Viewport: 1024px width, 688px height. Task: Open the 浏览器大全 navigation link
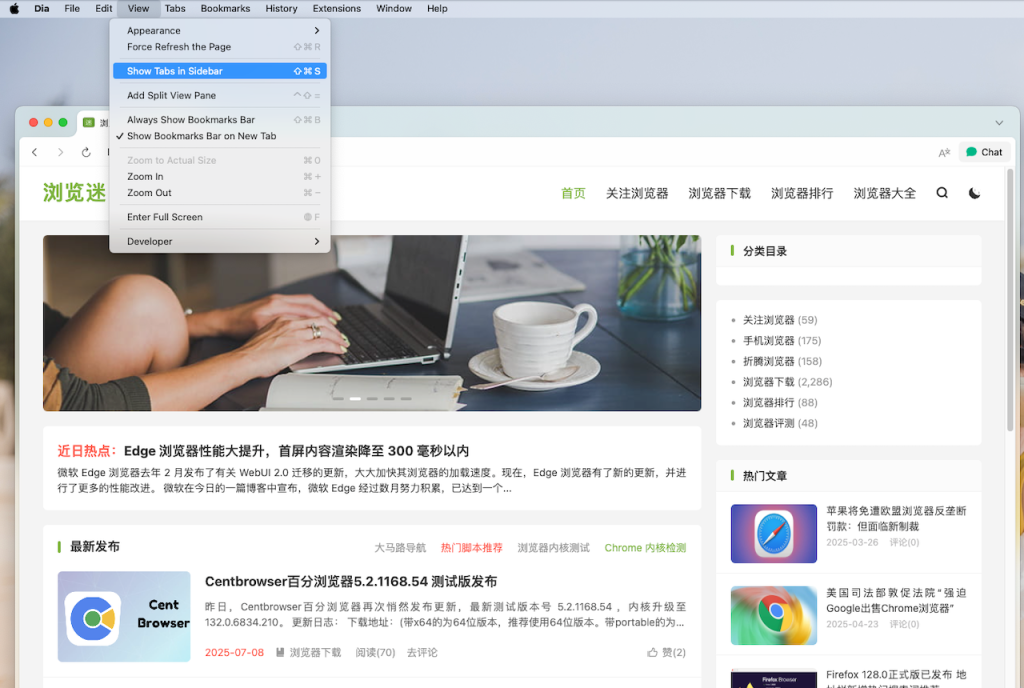(884, 193)
